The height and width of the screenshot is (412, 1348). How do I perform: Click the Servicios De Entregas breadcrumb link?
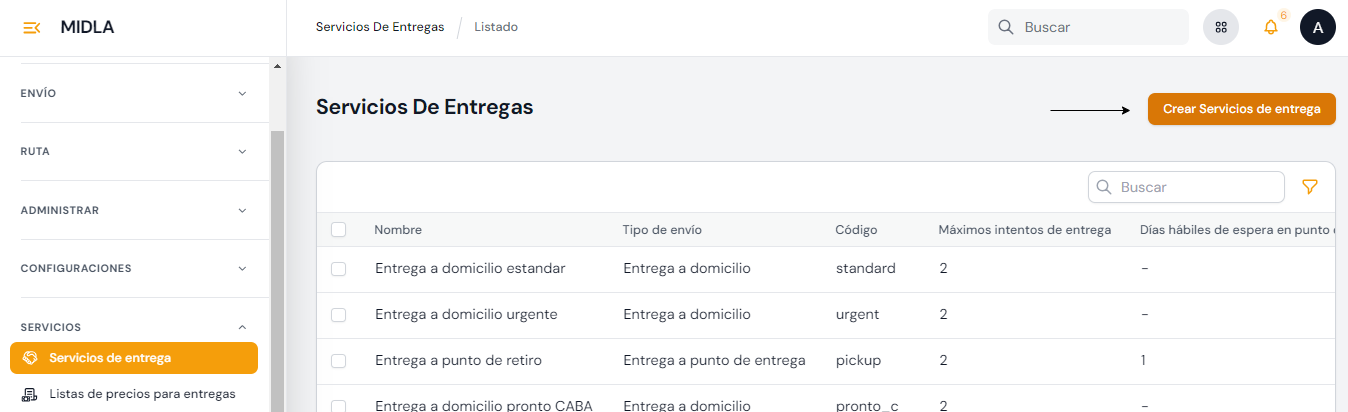pyautogui.click(x=380, y=27)
